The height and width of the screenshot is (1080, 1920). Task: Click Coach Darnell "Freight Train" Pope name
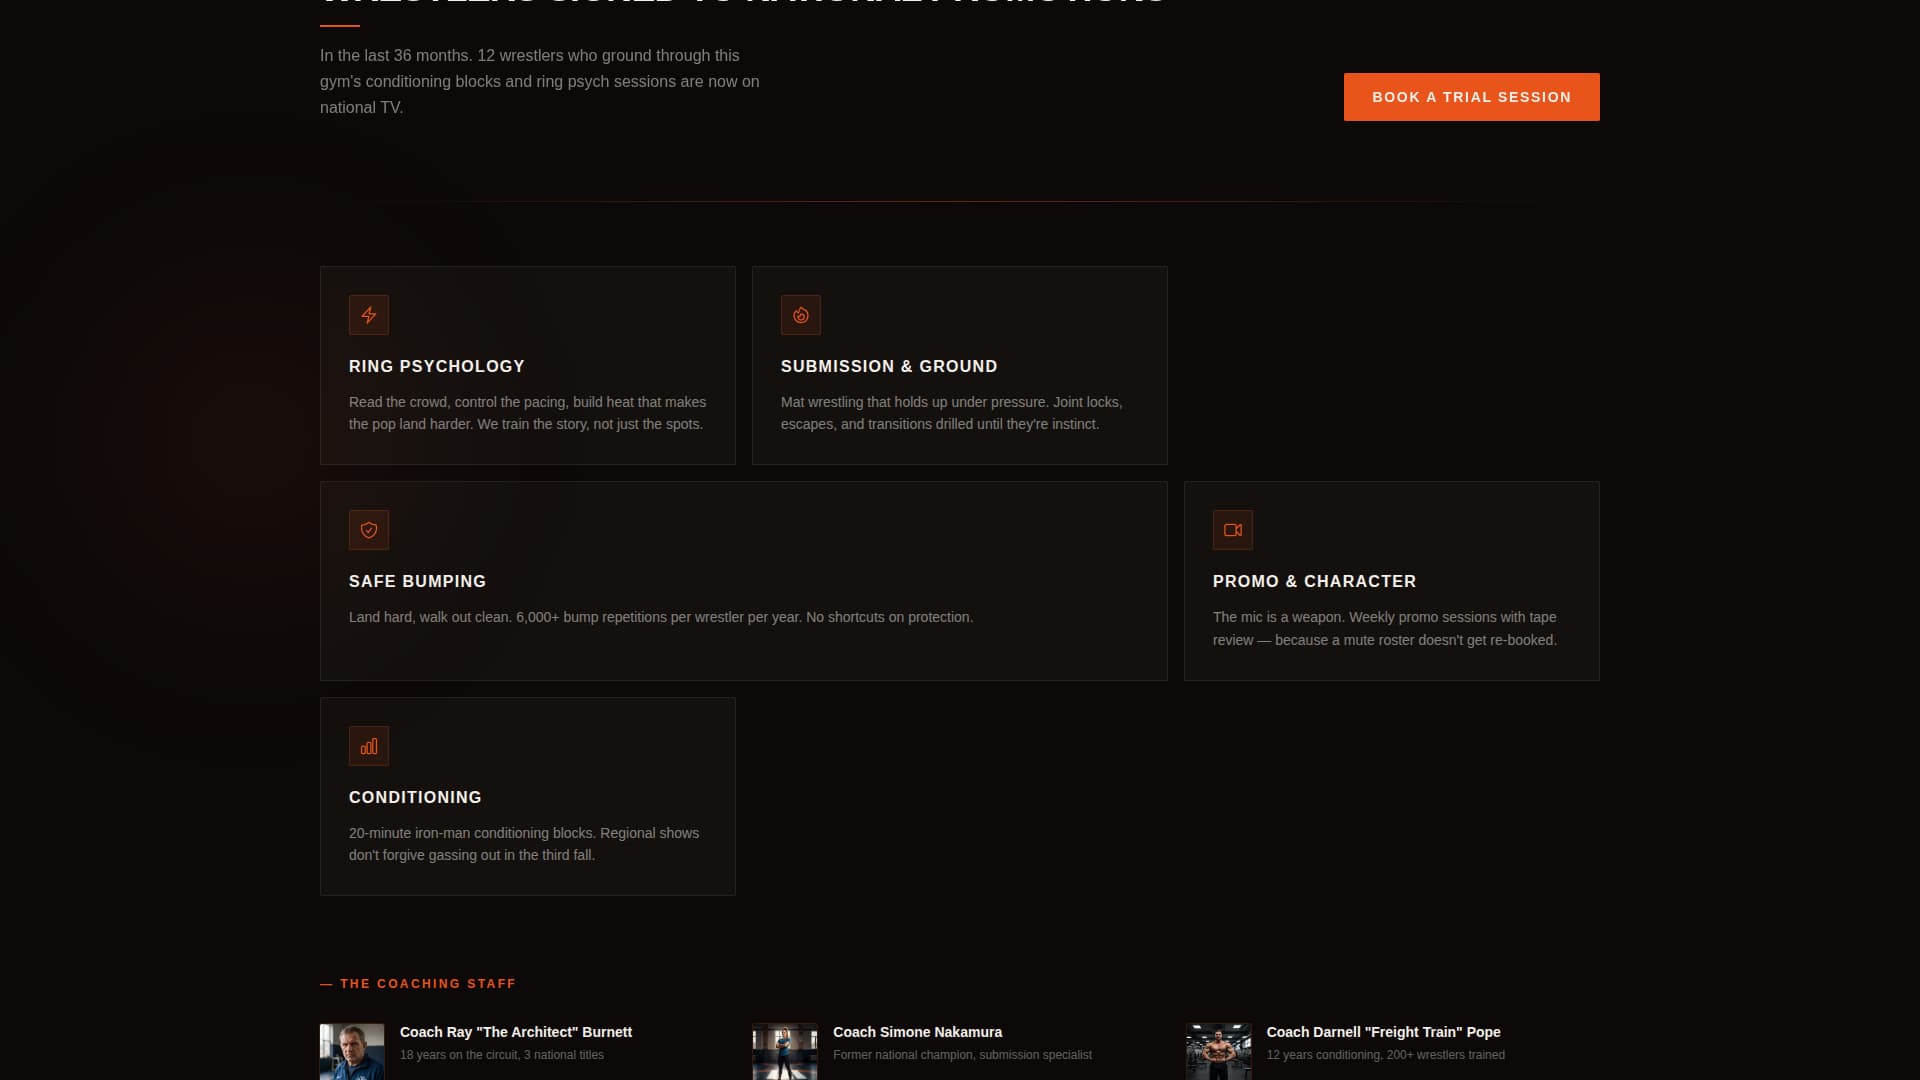tap(1383, 1032)
